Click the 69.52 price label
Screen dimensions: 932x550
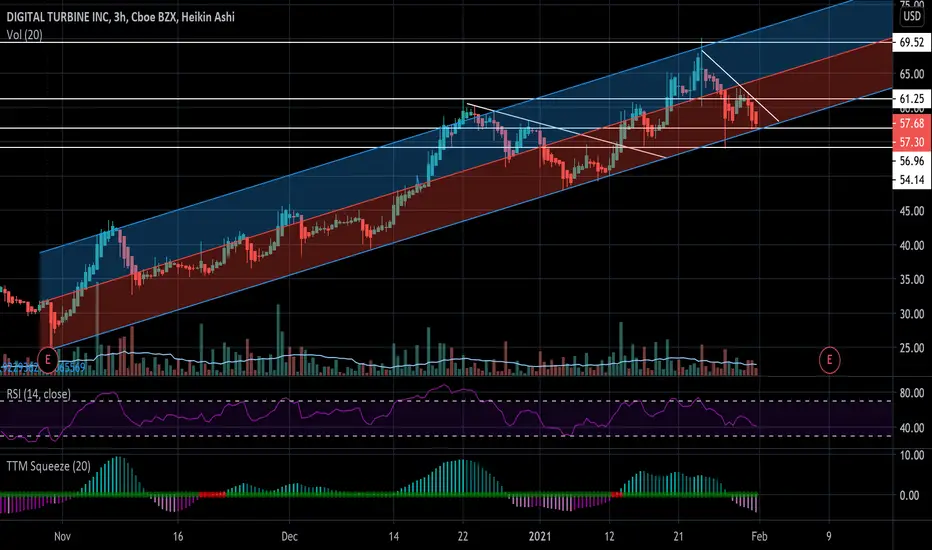(912, 42)
